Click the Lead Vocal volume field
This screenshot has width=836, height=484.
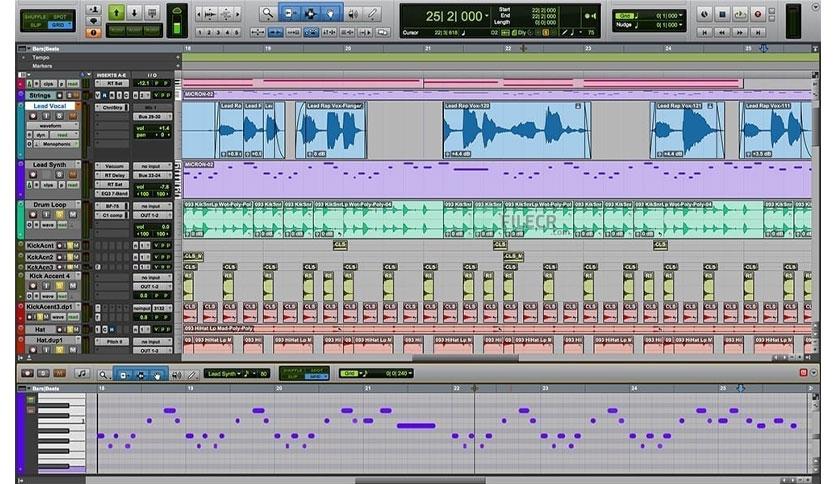click(x=152, y=128)
